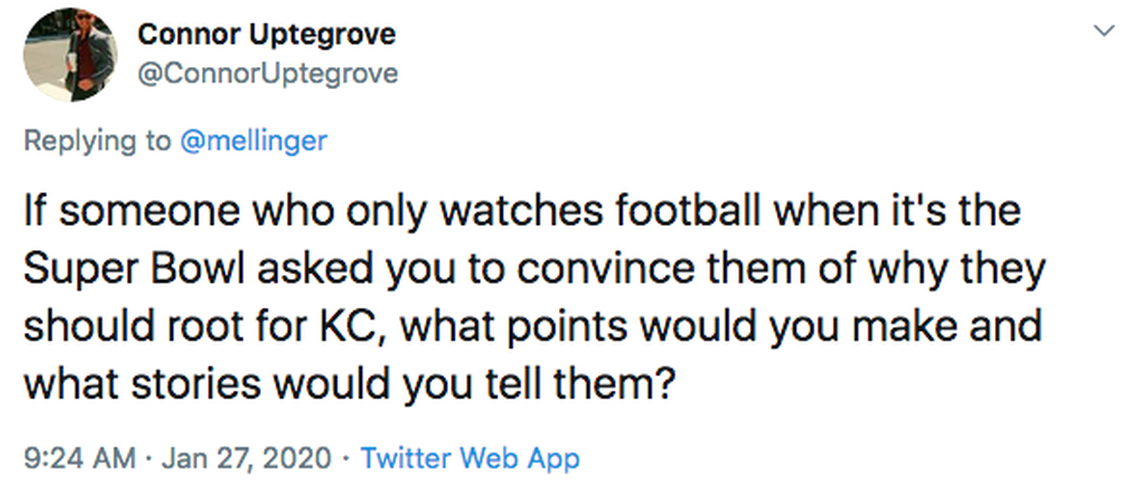
Task: Click the "Replying to" label
Action: [97, 141]
